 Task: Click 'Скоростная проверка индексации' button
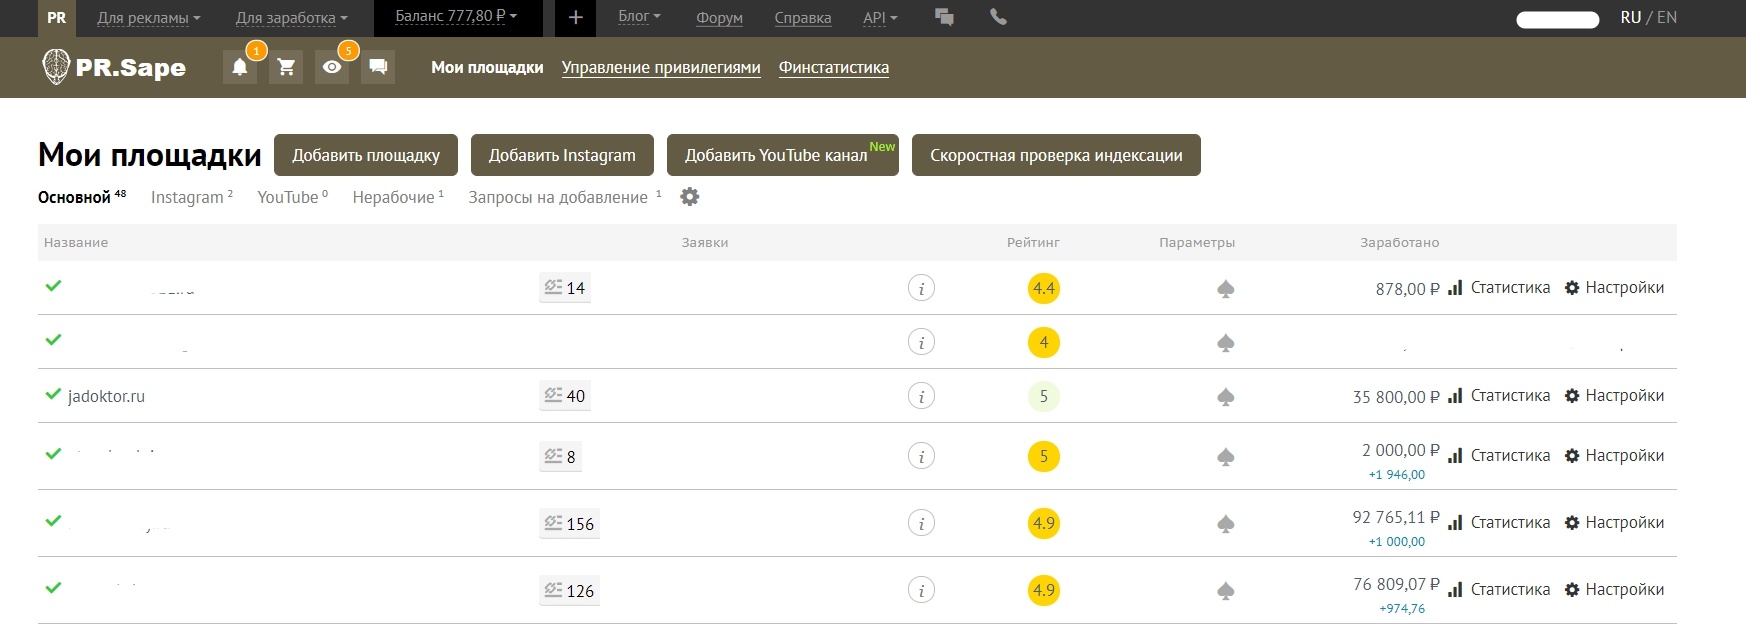1055,155
